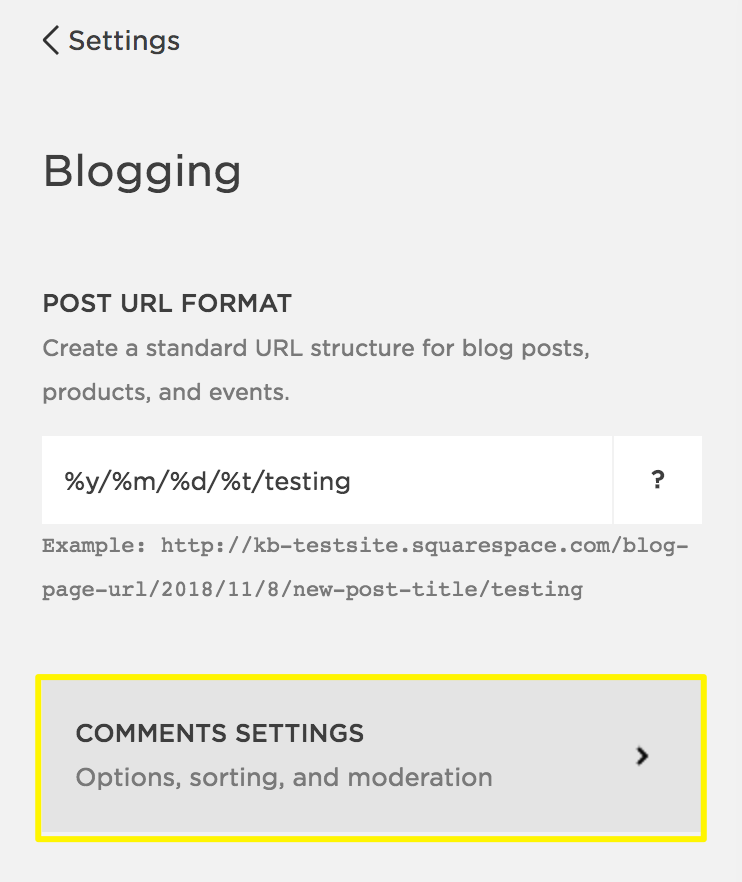The height and width of the screenshot is (882, 742).
Task: Place cursor after 'testing' in URL field
Action: click(x=353, y=481)
